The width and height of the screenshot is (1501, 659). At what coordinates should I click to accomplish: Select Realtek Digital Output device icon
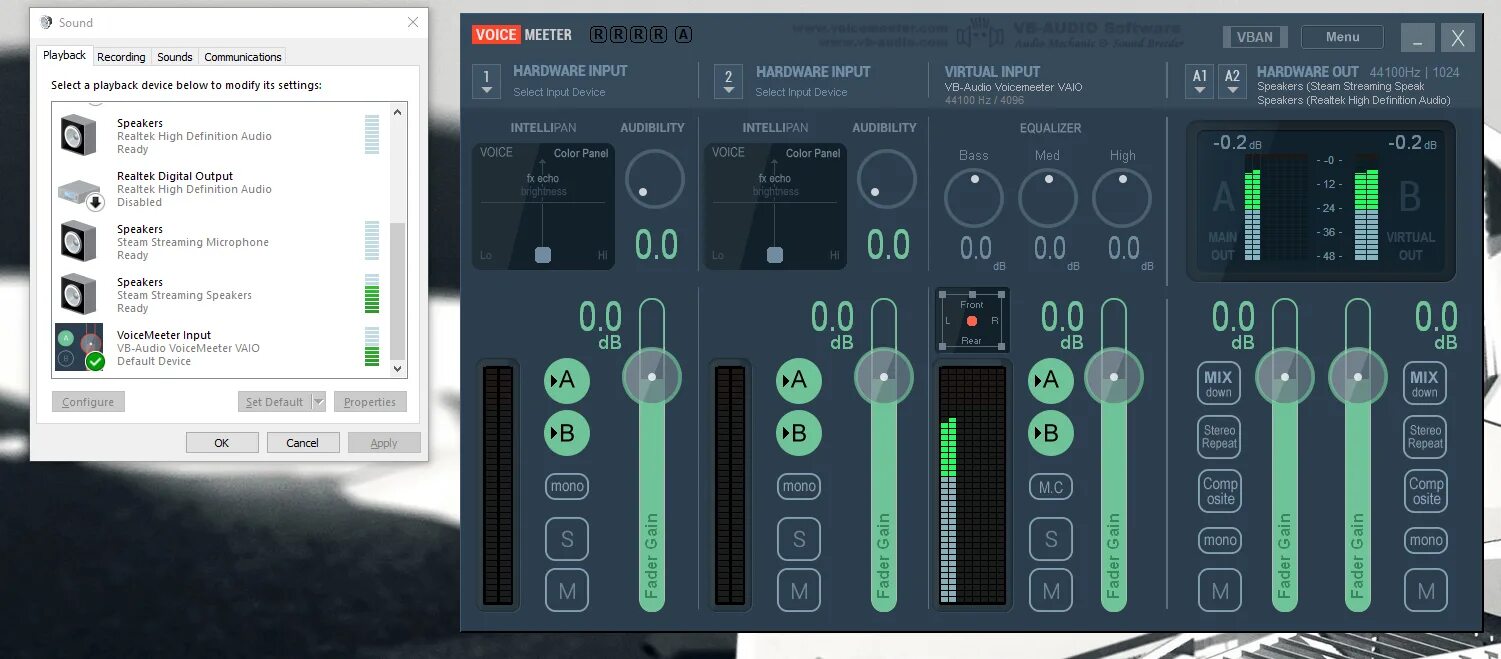[80, 191]
